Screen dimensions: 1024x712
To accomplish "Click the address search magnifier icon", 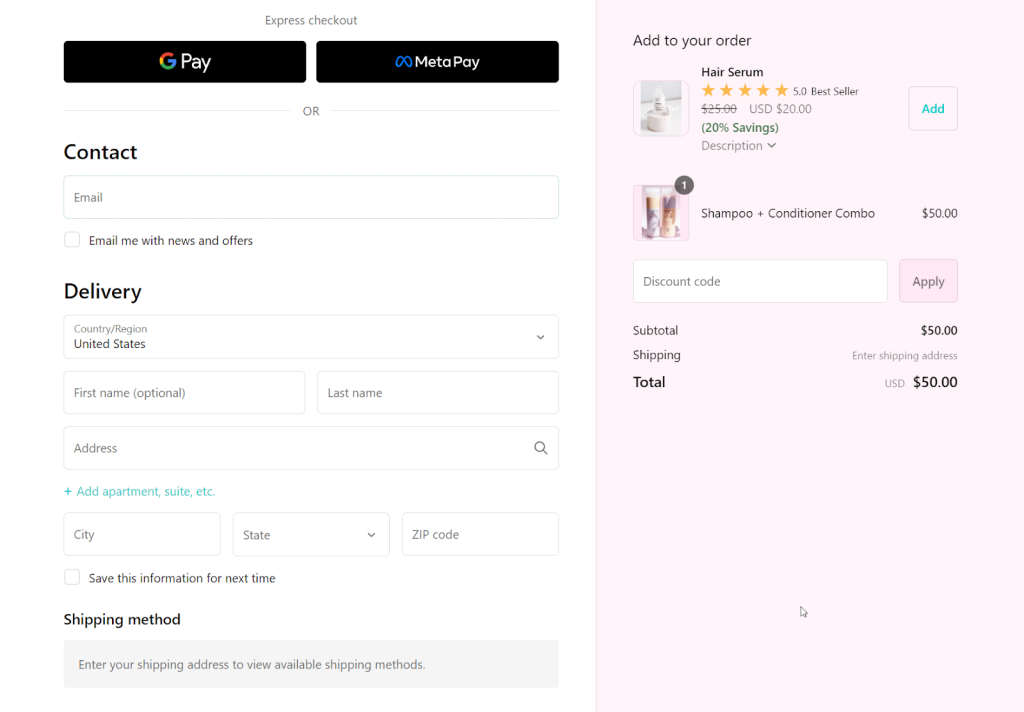I will coord(541,447).
